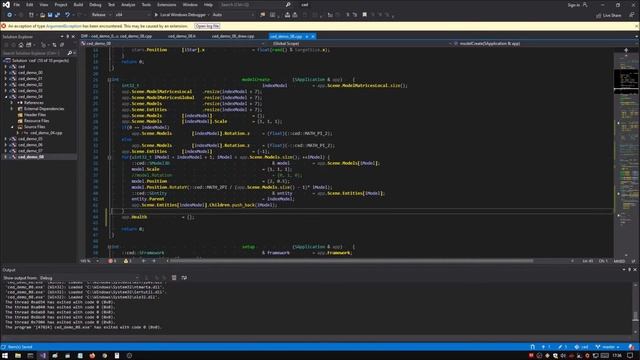Click the Save All toolbar icon
640x360 pixels.
[57, 15]
